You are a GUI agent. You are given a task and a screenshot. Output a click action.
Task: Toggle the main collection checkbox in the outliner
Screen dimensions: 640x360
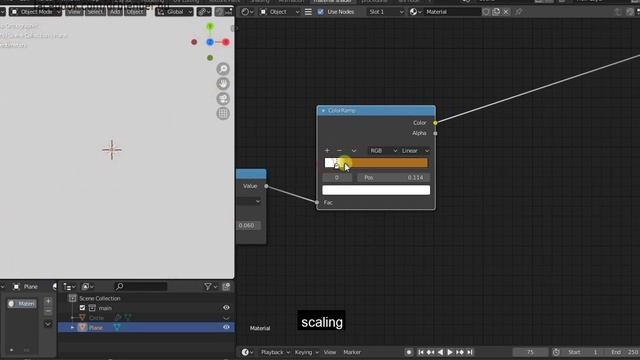tap(82, 308)
